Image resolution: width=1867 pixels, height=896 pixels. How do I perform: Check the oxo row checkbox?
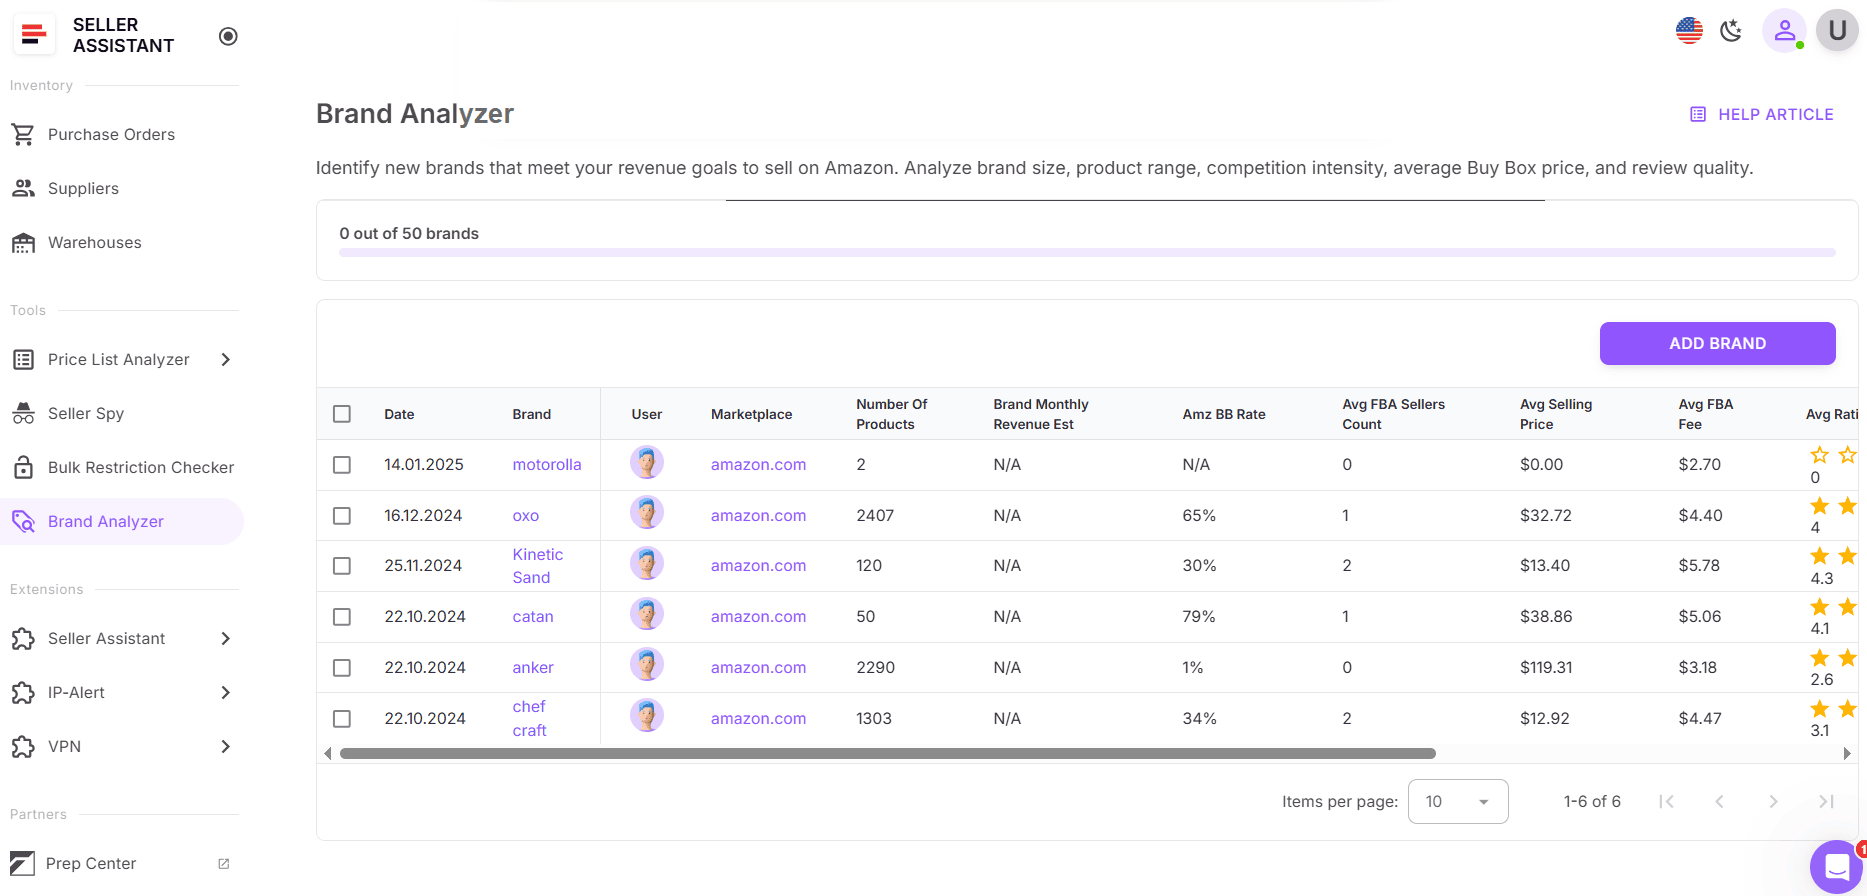pos(342,516)
